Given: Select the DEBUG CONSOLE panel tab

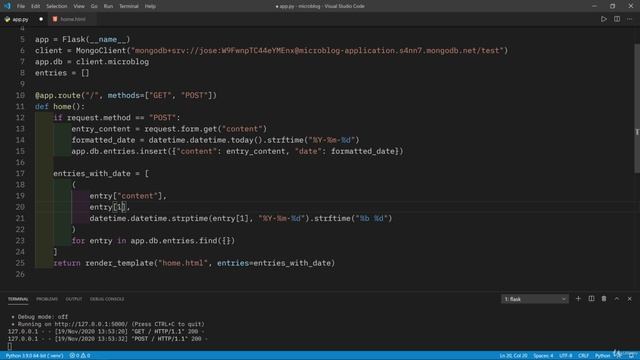Looking at the screenshot, I should coord(107,299).
